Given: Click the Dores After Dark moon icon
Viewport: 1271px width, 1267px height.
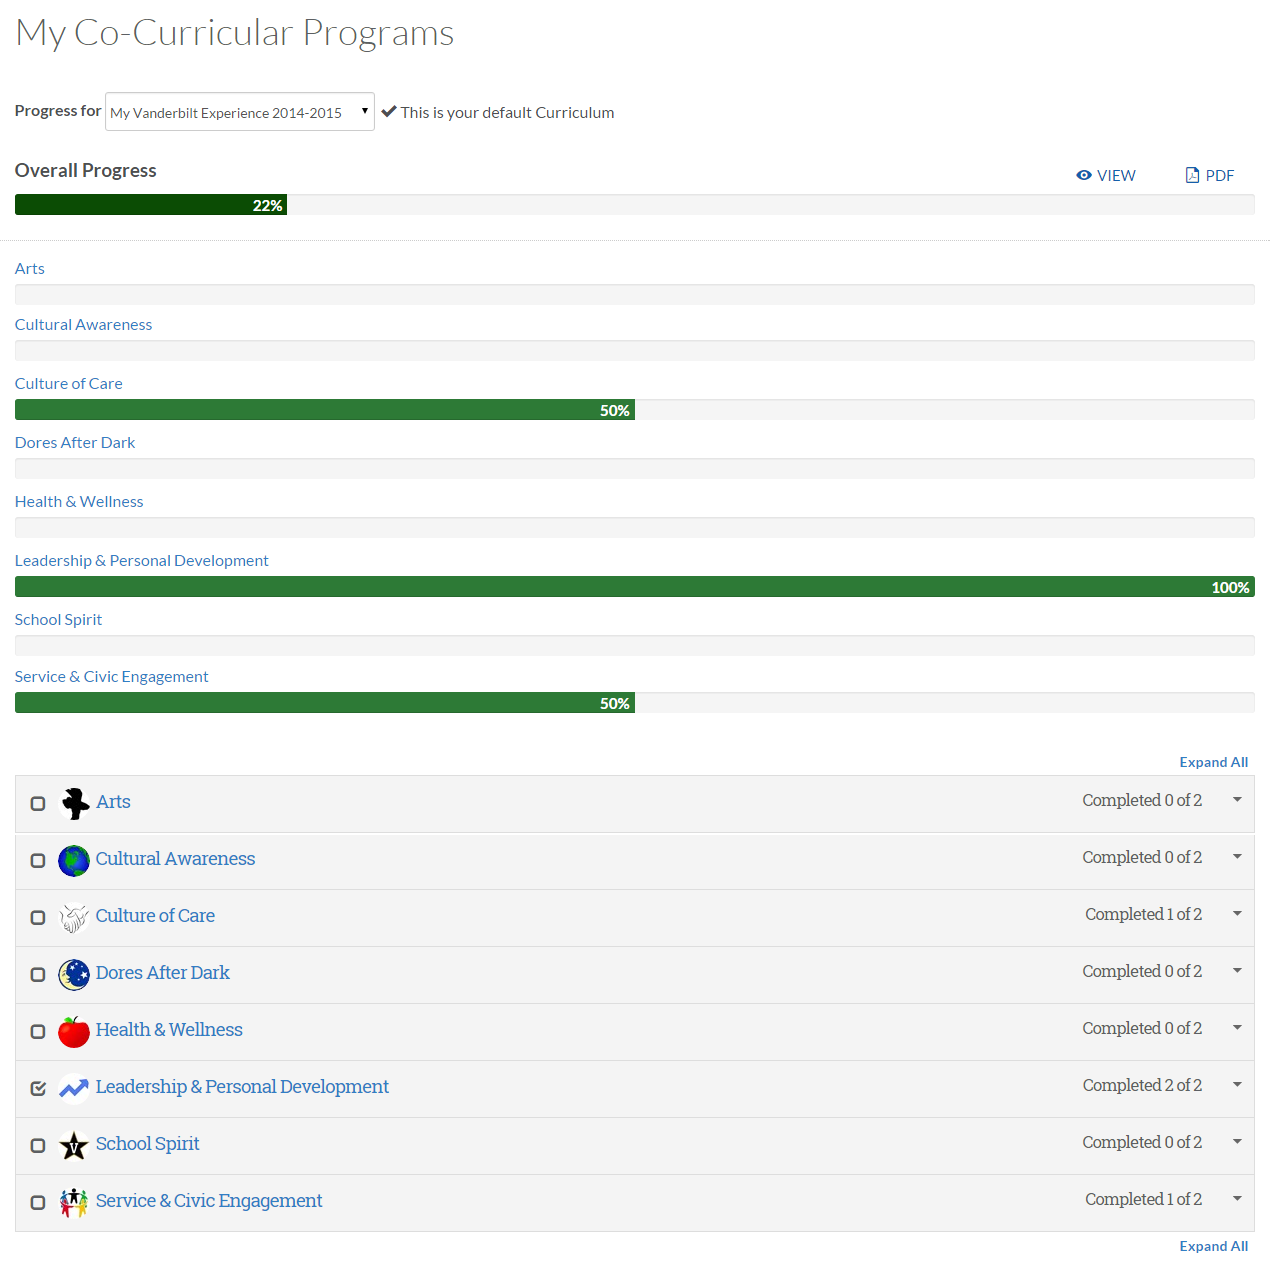Looking at the screenshot, I should tap(73, 974).
